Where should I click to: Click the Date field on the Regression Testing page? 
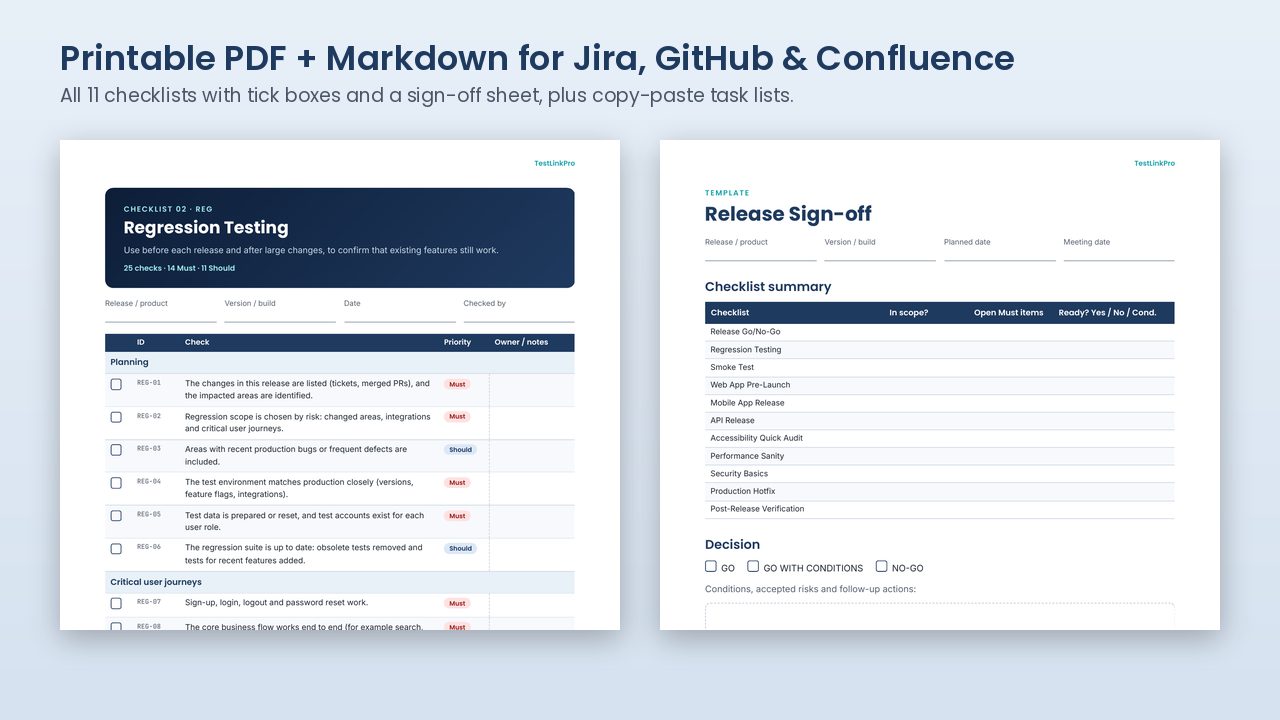400,310
